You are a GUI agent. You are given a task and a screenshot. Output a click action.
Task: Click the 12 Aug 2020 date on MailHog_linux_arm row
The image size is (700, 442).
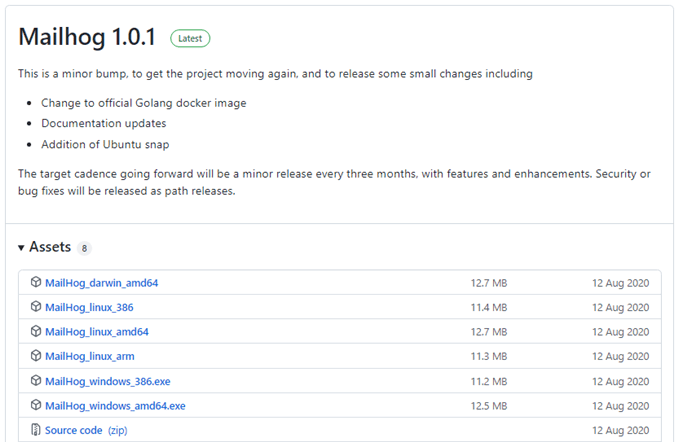[x=621, y=357]
